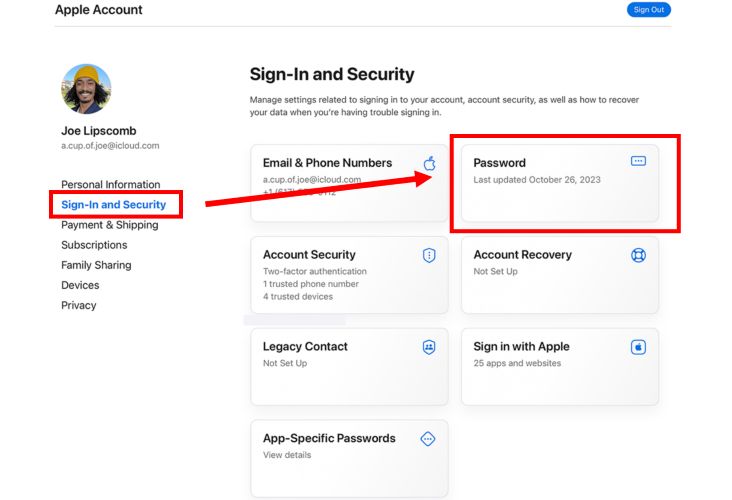Click the Apple logo icon on Email card
This screenshot has height=500, width=732.
[x=430, y=163]
